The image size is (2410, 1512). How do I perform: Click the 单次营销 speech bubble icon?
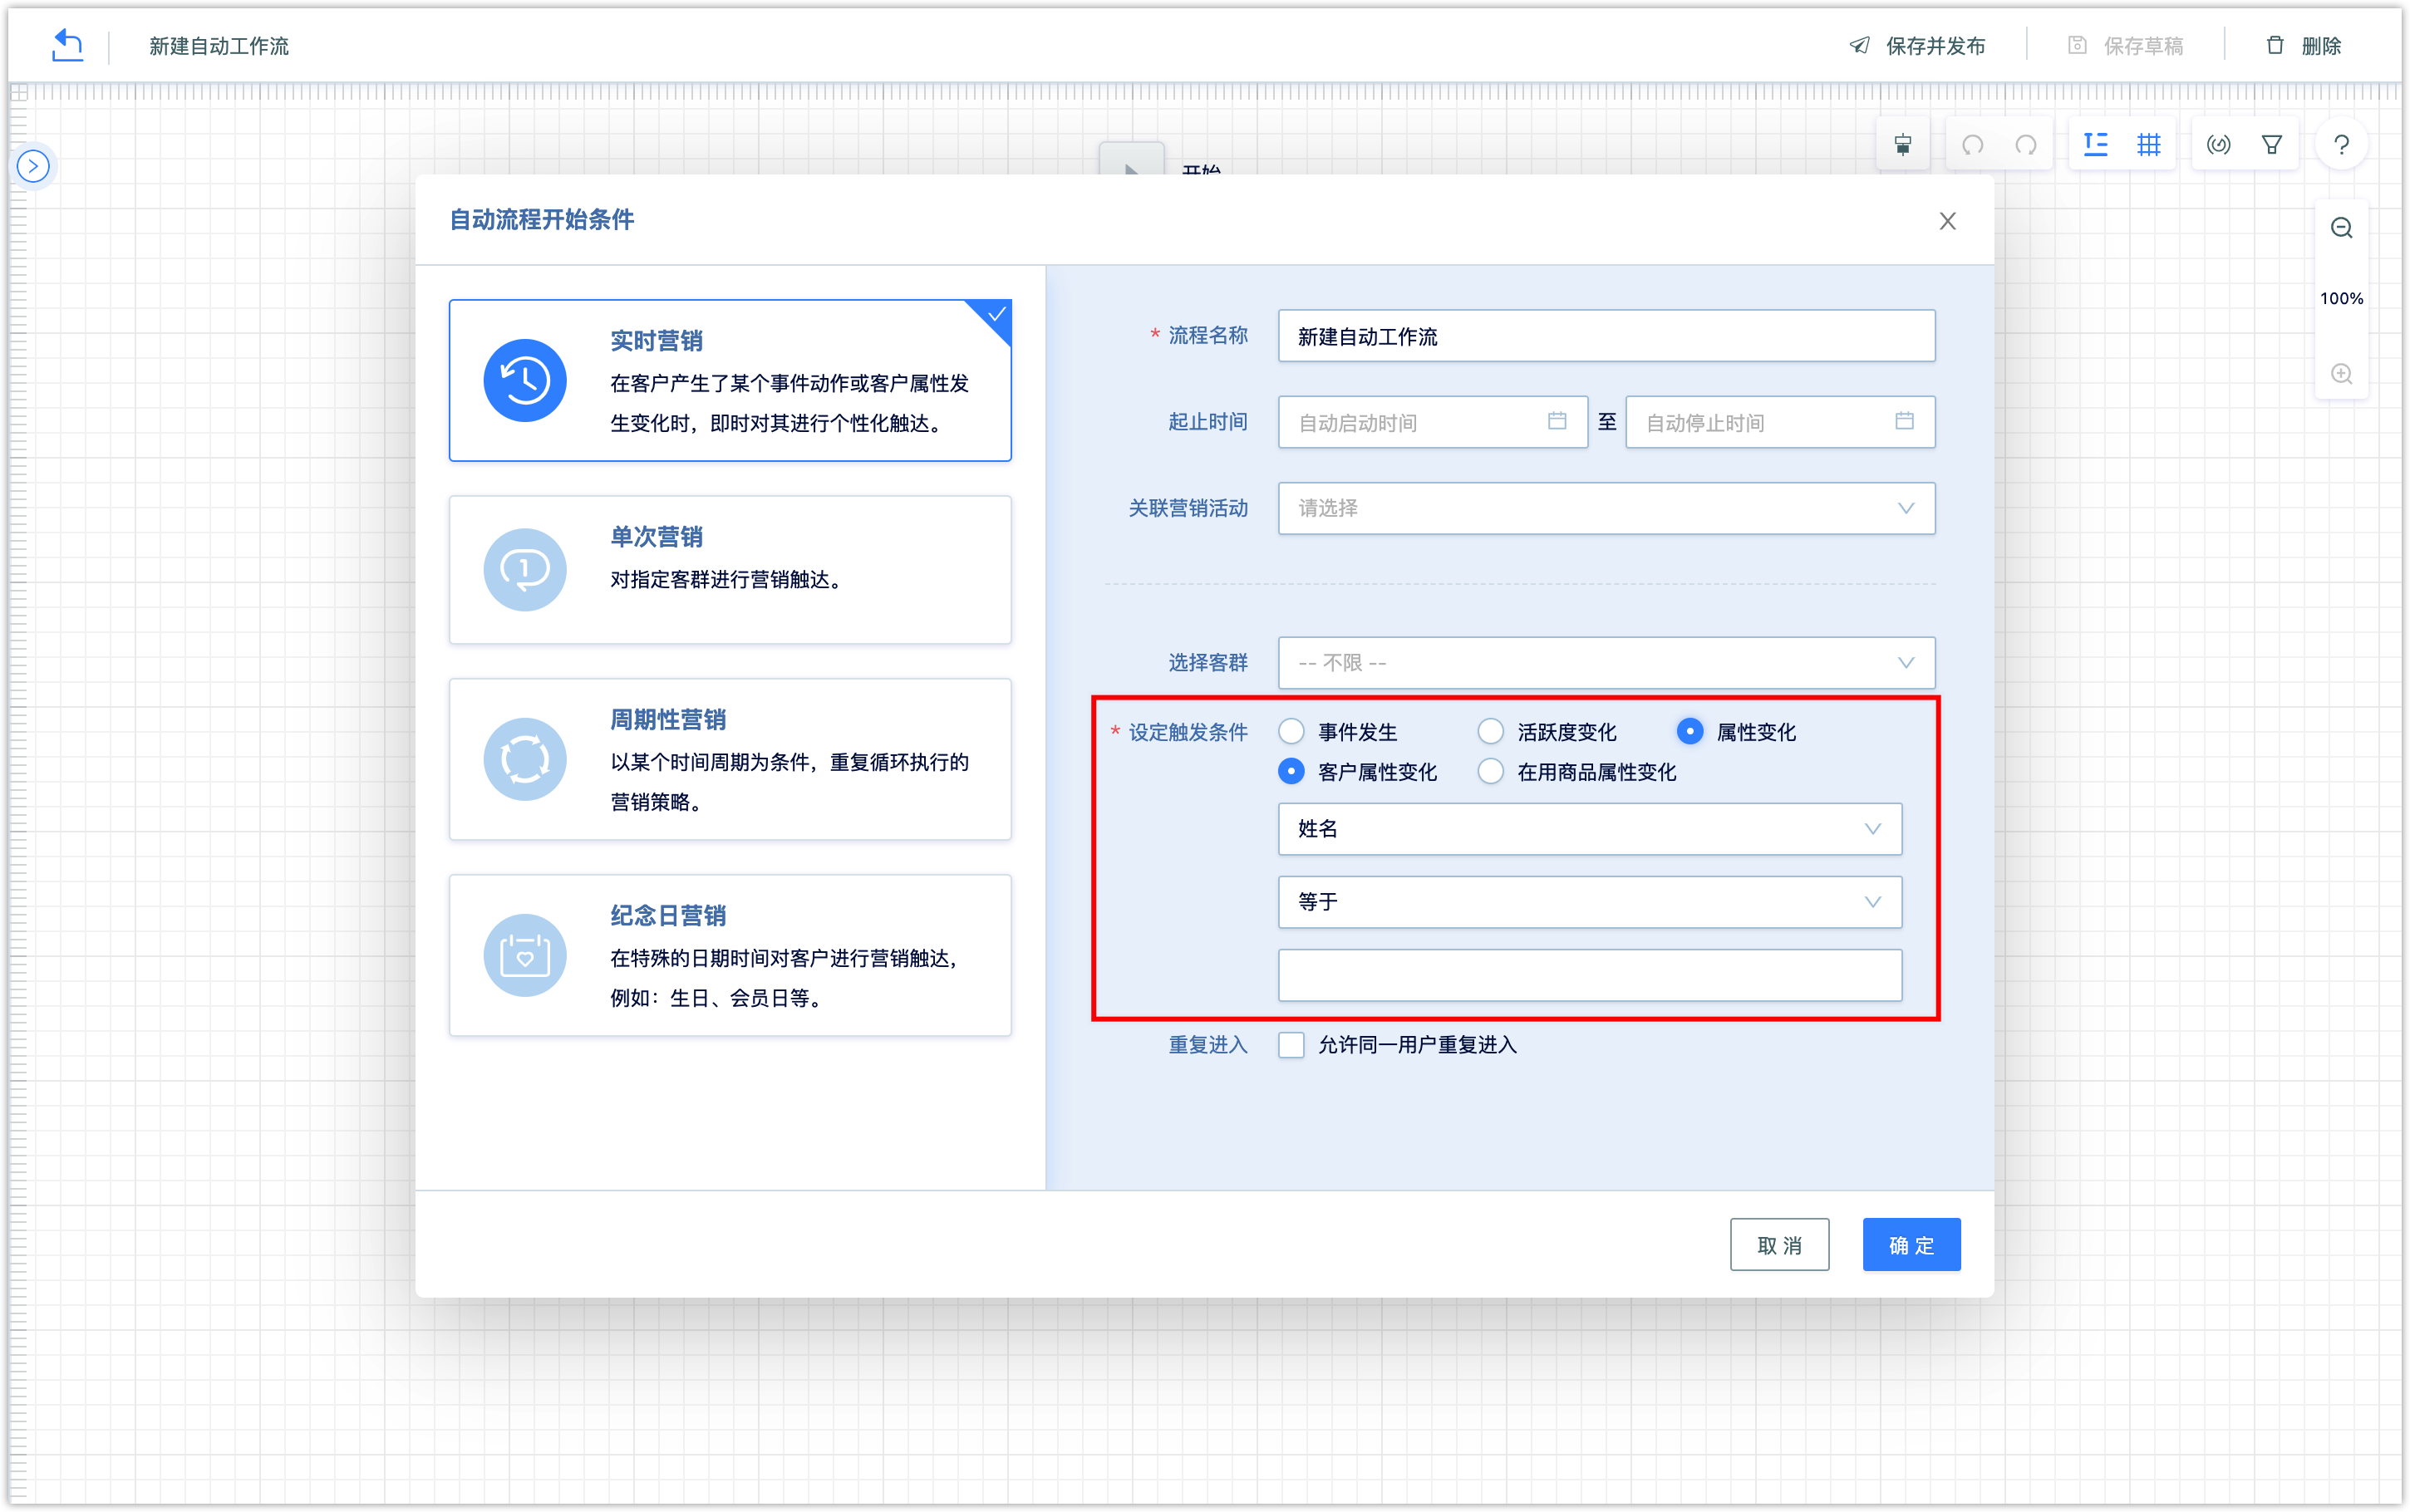pos(525,570)
